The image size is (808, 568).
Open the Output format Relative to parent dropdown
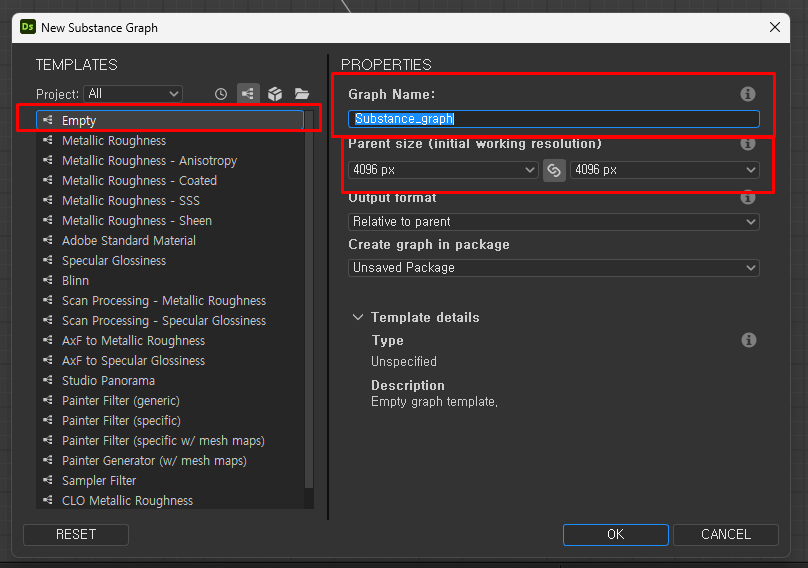pos(553,222)
